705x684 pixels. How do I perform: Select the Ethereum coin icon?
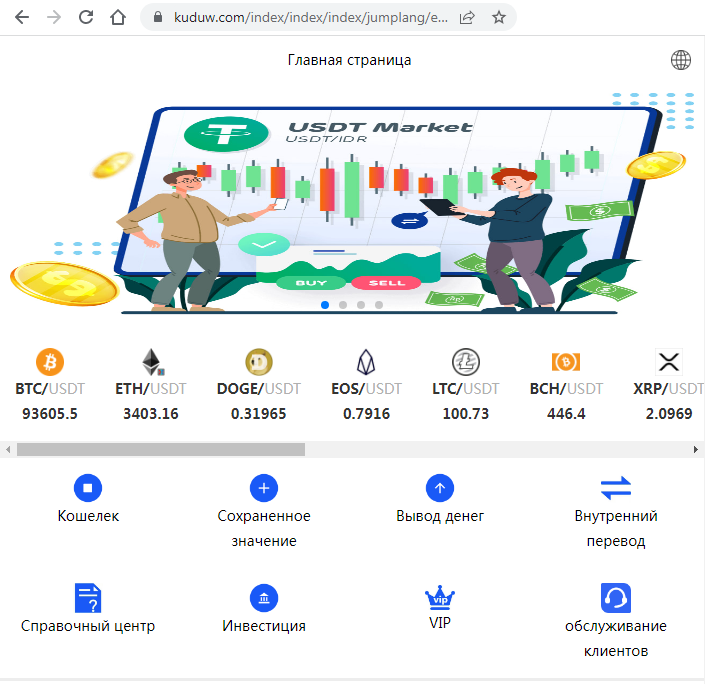(x=152, y=362)
